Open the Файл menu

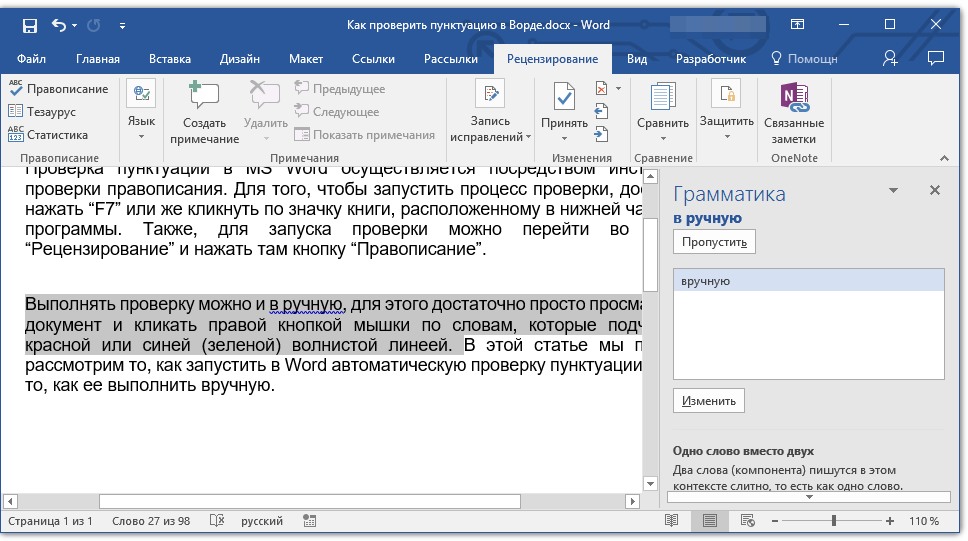tap(31, 59)
